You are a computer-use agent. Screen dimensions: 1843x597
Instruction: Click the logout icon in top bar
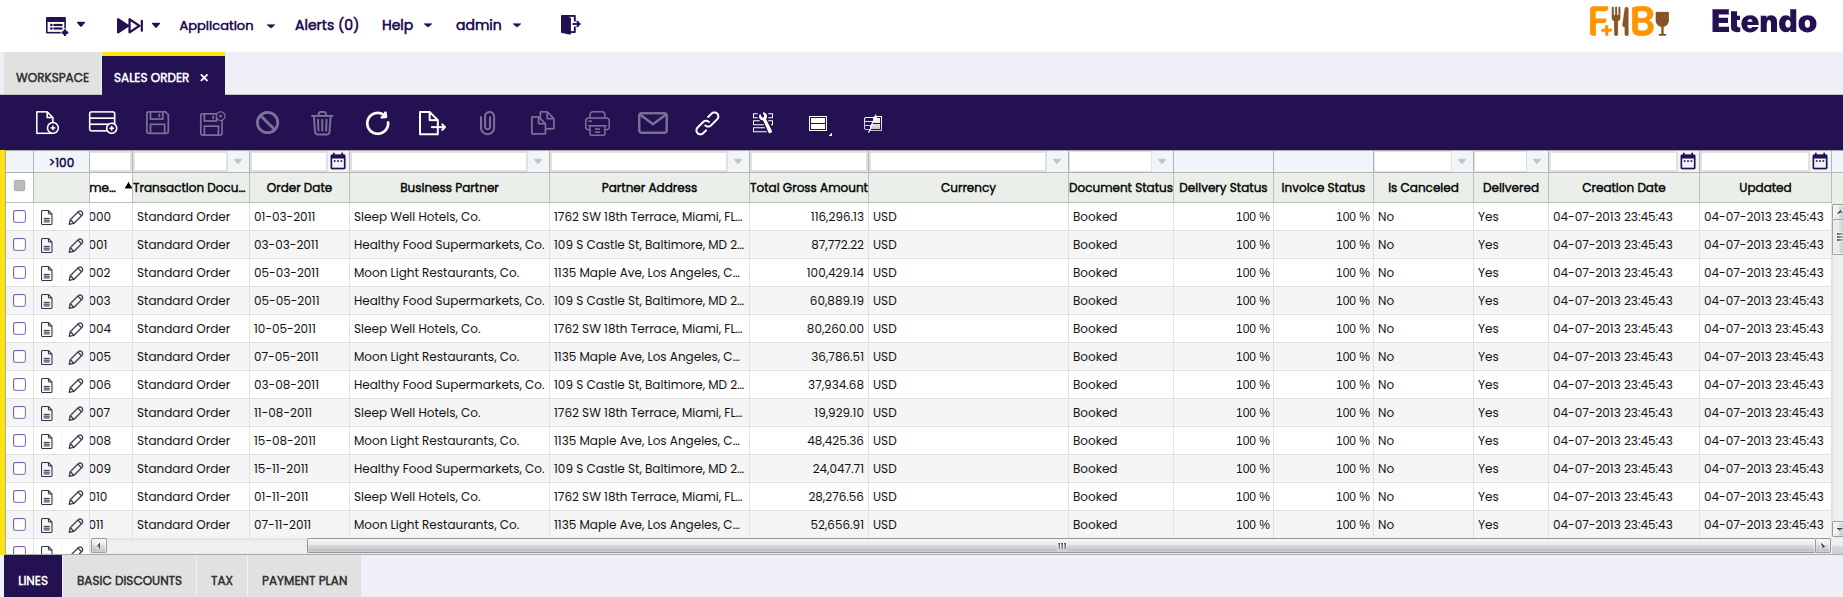[x=569, y=25]
